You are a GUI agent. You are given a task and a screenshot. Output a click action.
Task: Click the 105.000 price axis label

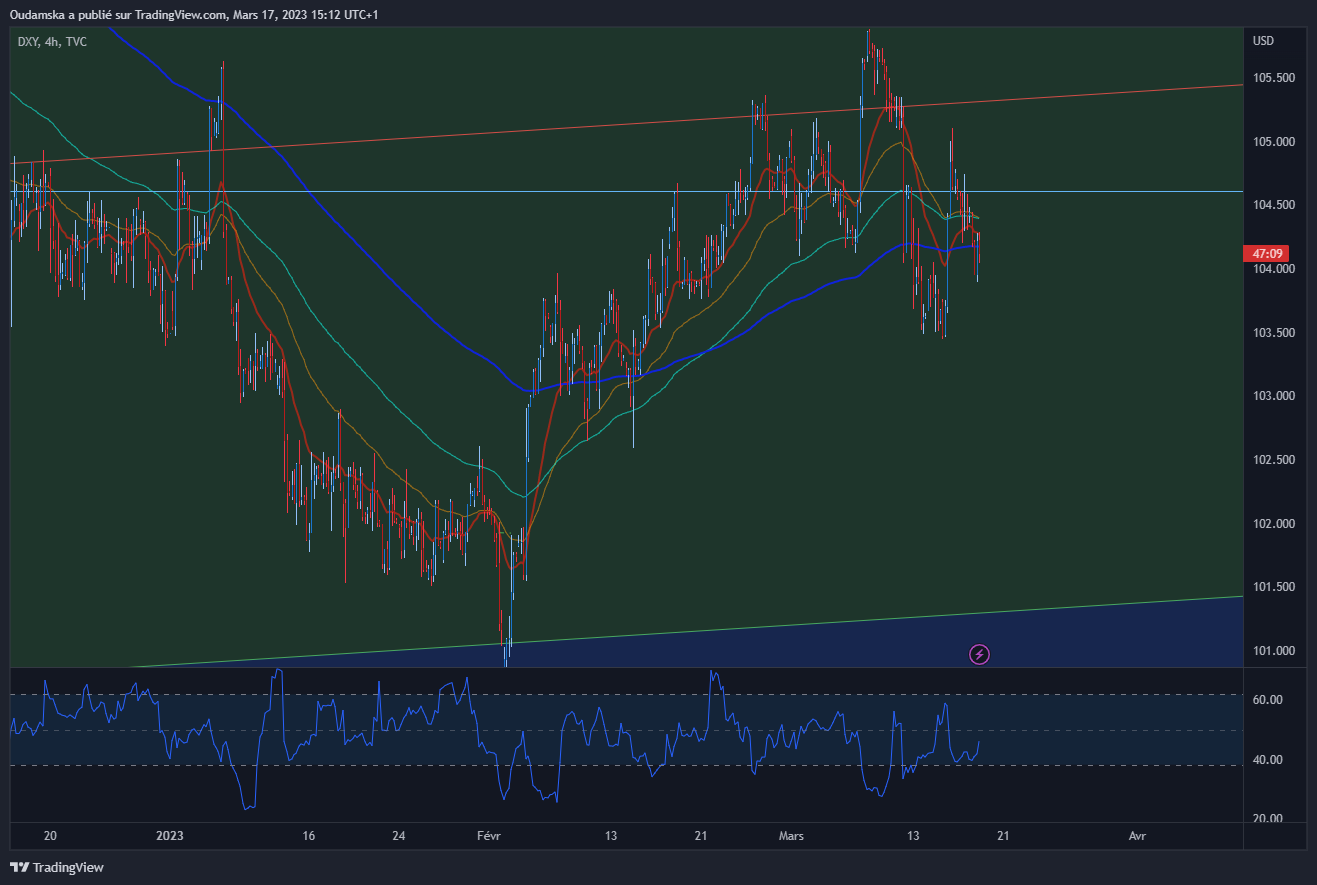tap(1273, 142)
